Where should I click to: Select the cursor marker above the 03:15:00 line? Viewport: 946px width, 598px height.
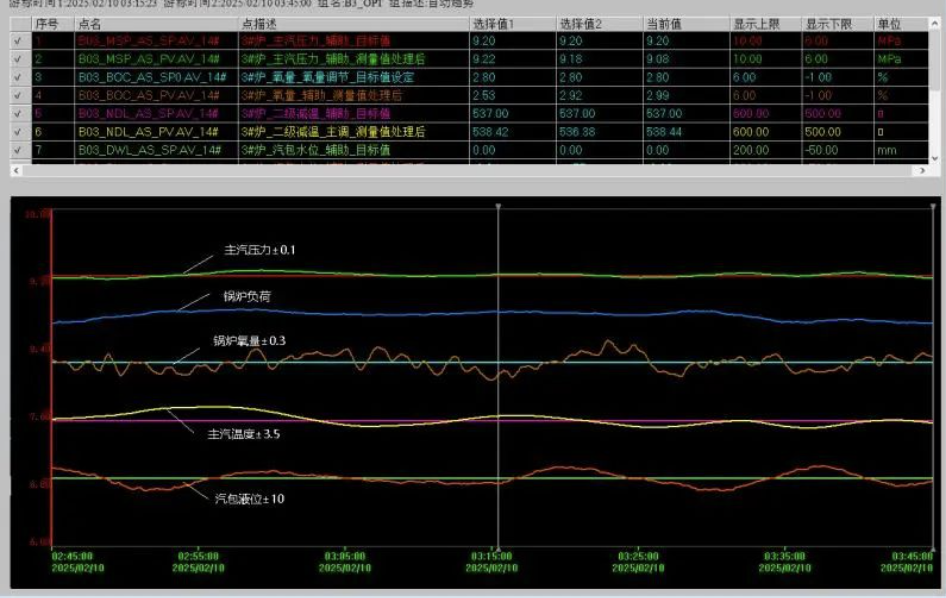[x=498, y=206]
